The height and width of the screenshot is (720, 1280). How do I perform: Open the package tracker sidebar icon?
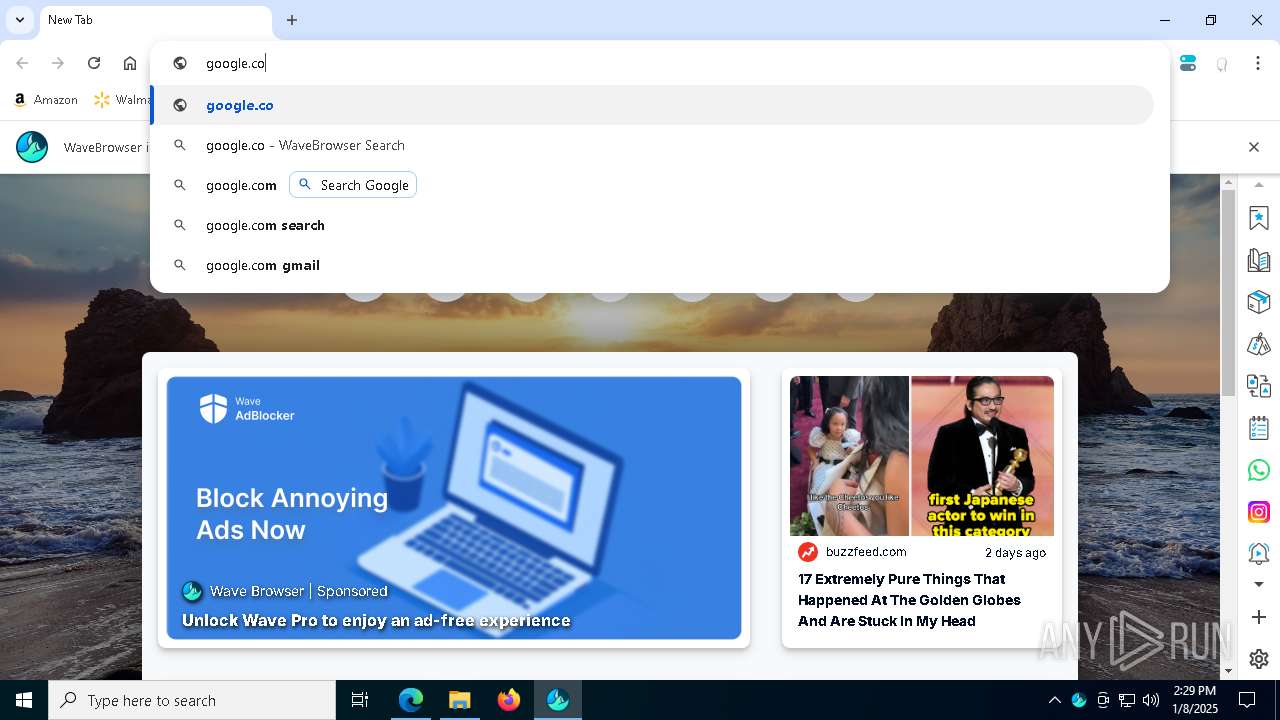[x=1259, y=302]
